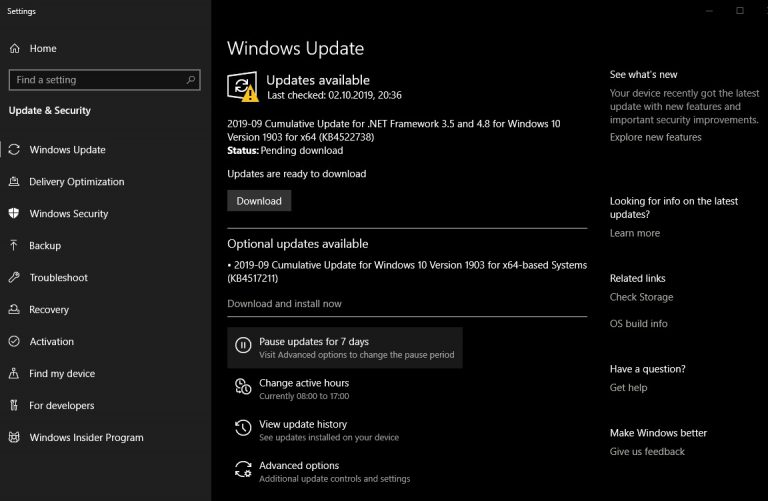Click the Optional updates available heading
Screen dimensions: 768x501
(298, 243)
